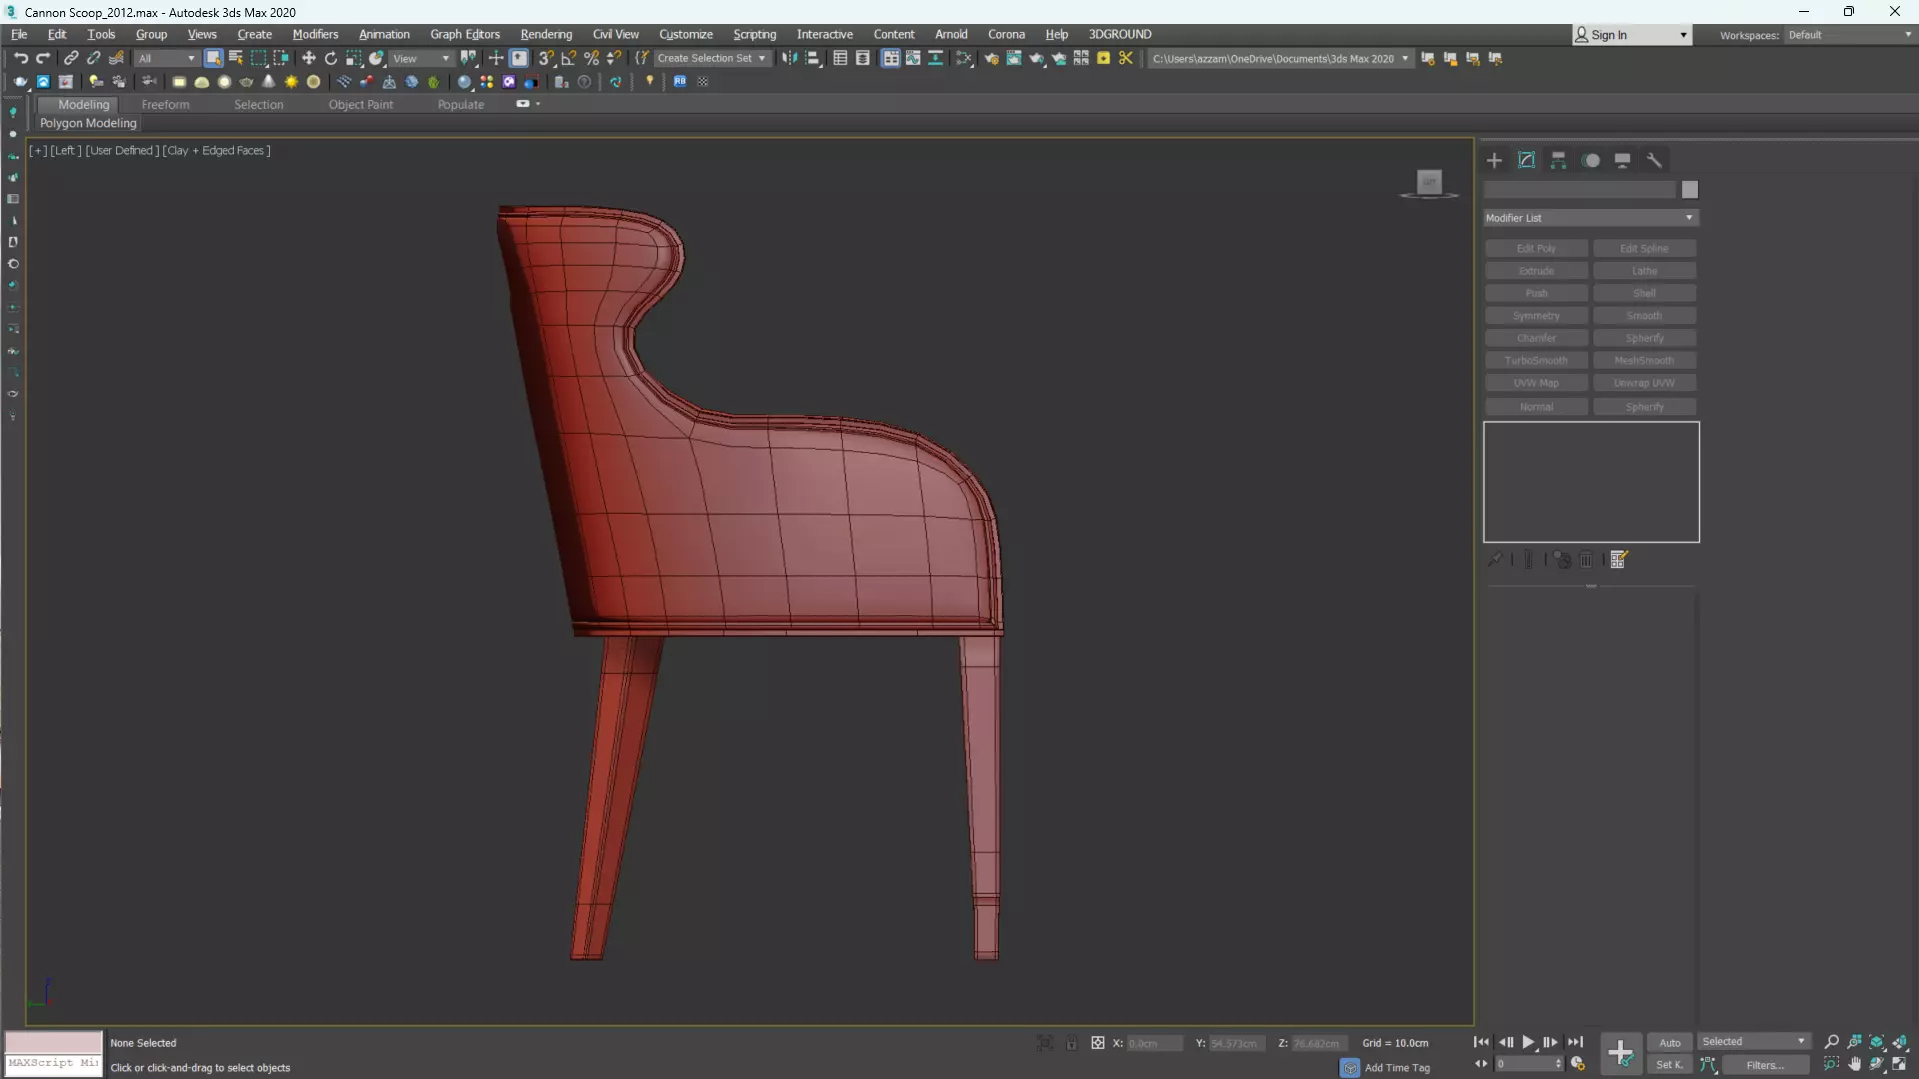The height and width of the screenshot is (1079, 1919).
Task: Click the object color swatch beside name field
Action: coord(1690,190)
